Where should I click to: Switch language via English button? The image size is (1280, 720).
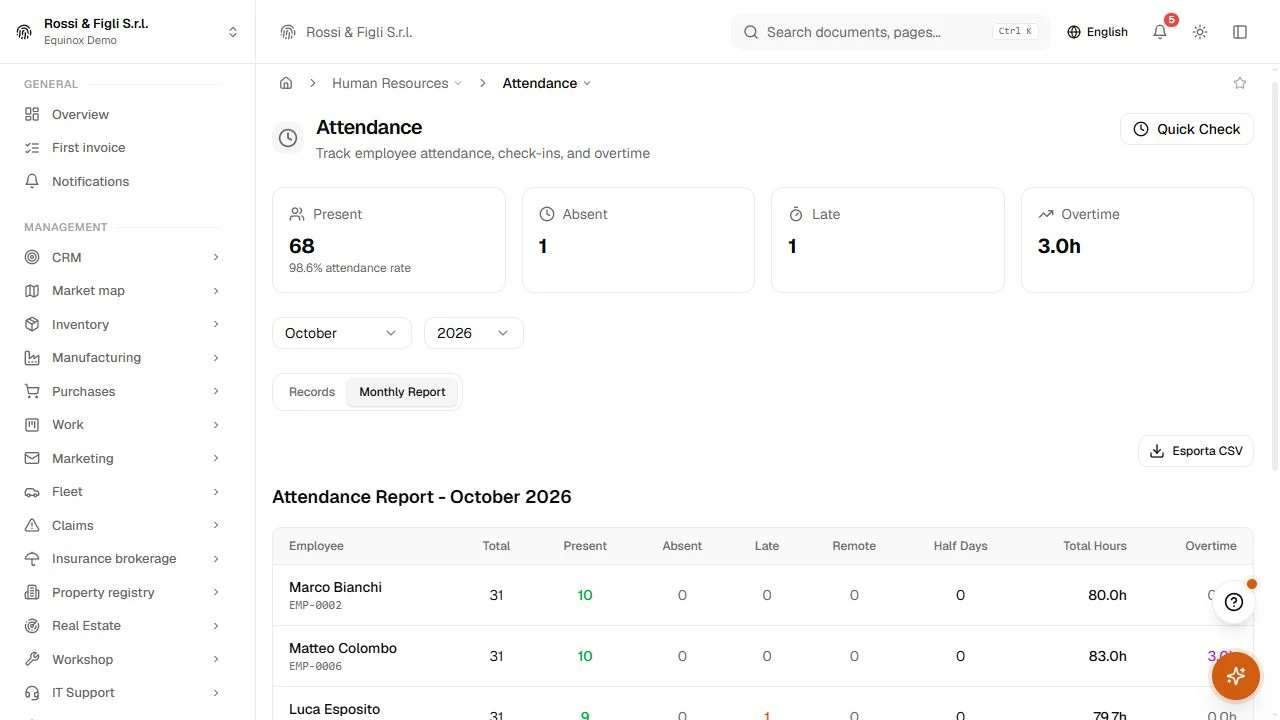pos(1097,32)
